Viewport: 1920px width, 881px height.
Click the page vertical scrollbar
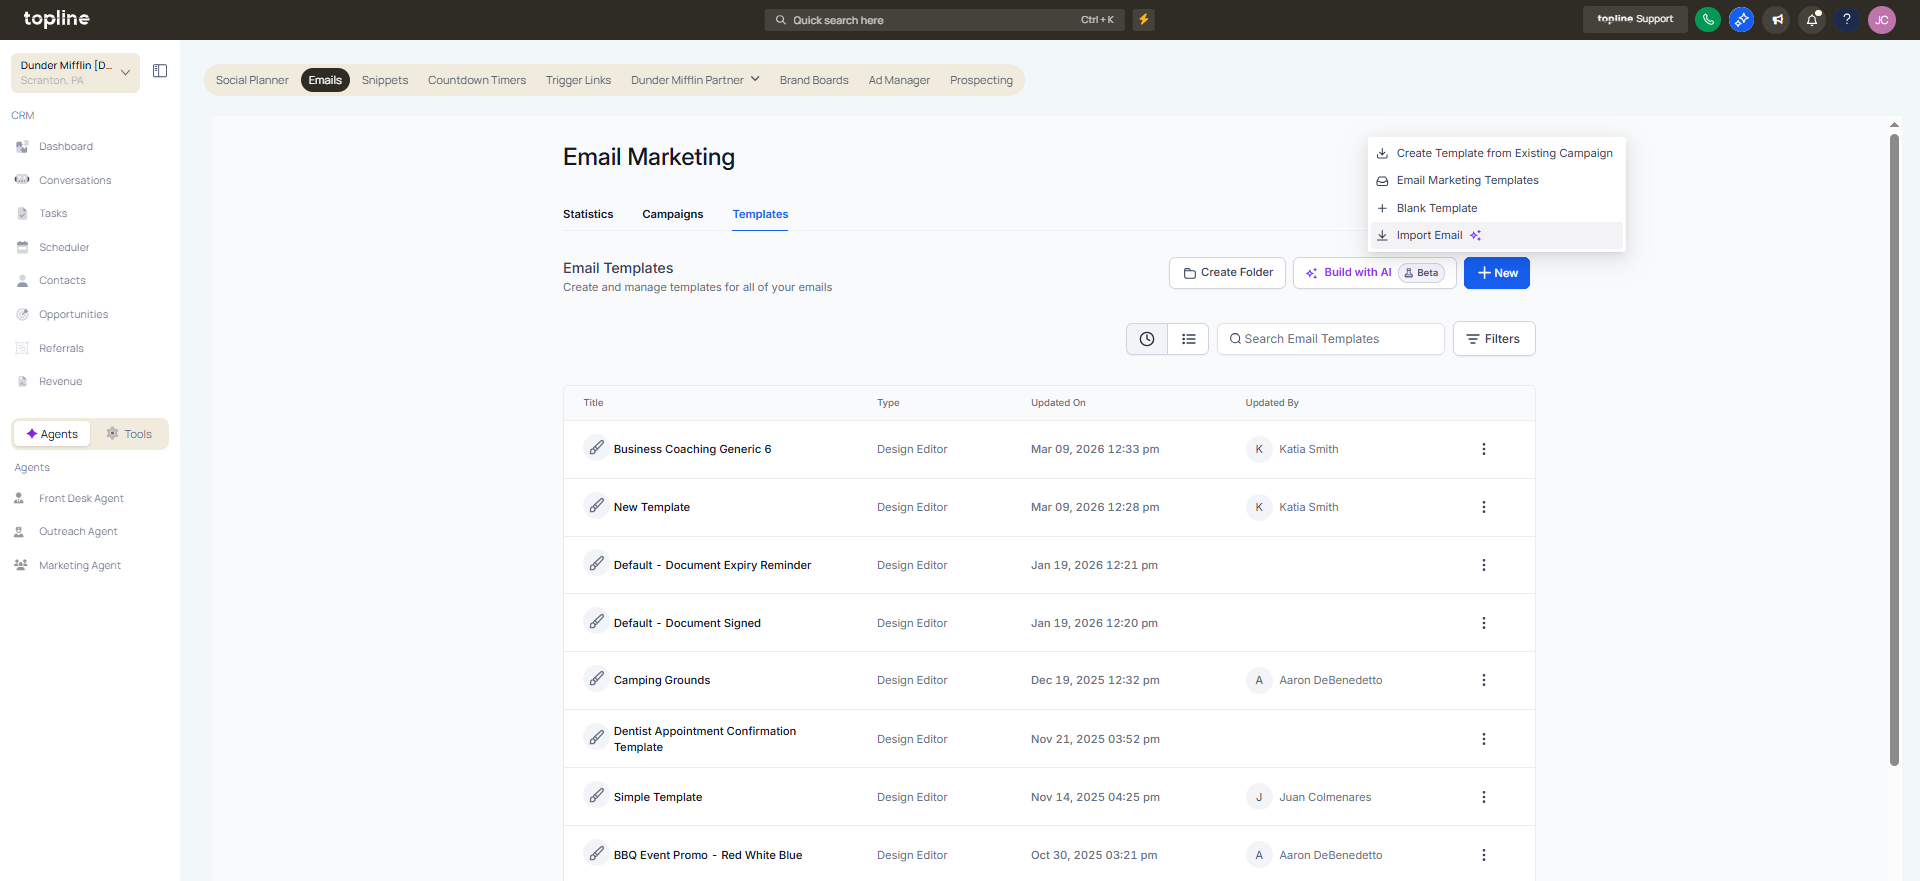(x=1894, y=450)
